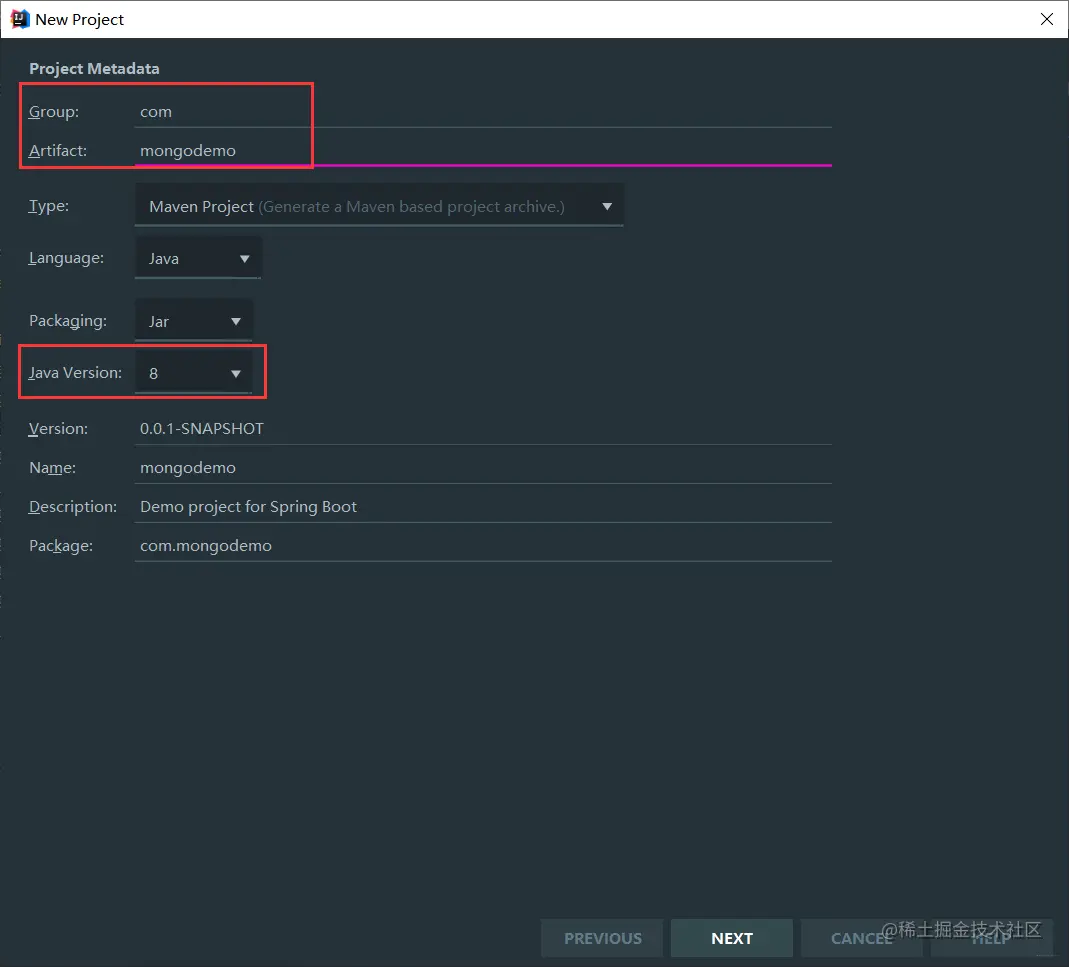Click the Language label
This screenshot has width=1069, height=967.
pyautogui.click(x=66, y=258)
